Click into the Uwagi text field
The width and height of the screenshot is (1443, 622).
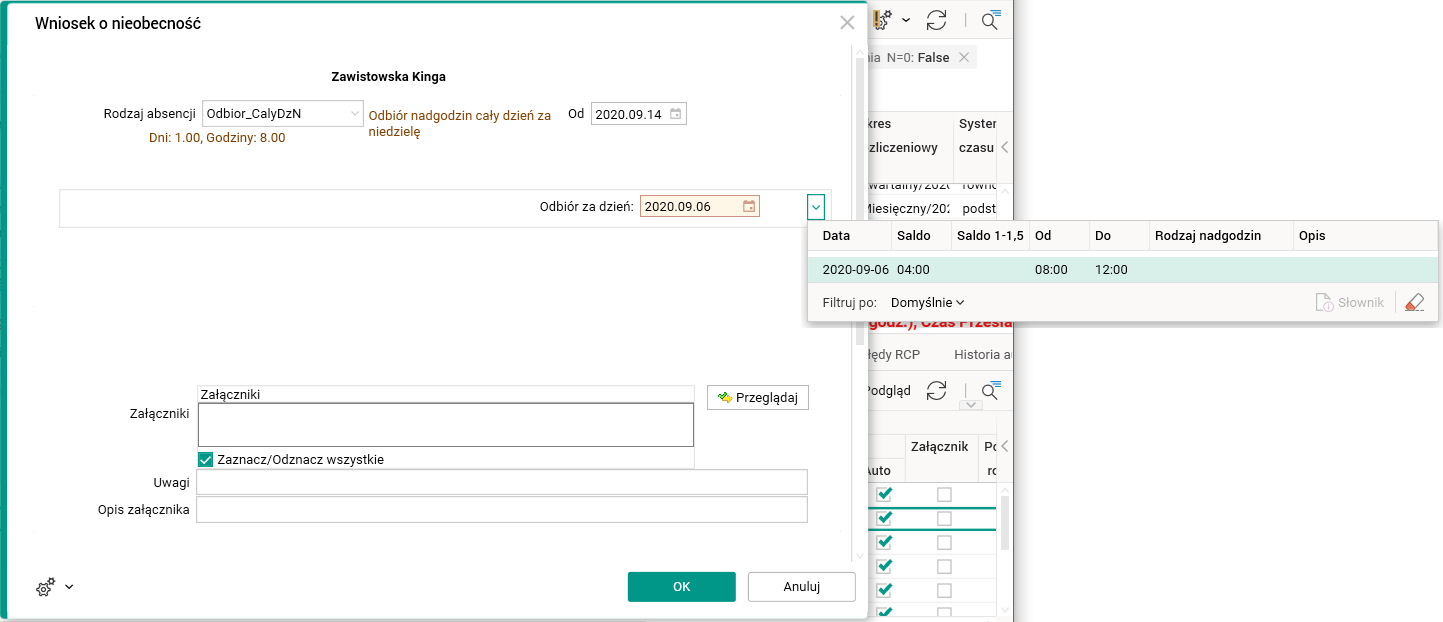pos(502,483)
